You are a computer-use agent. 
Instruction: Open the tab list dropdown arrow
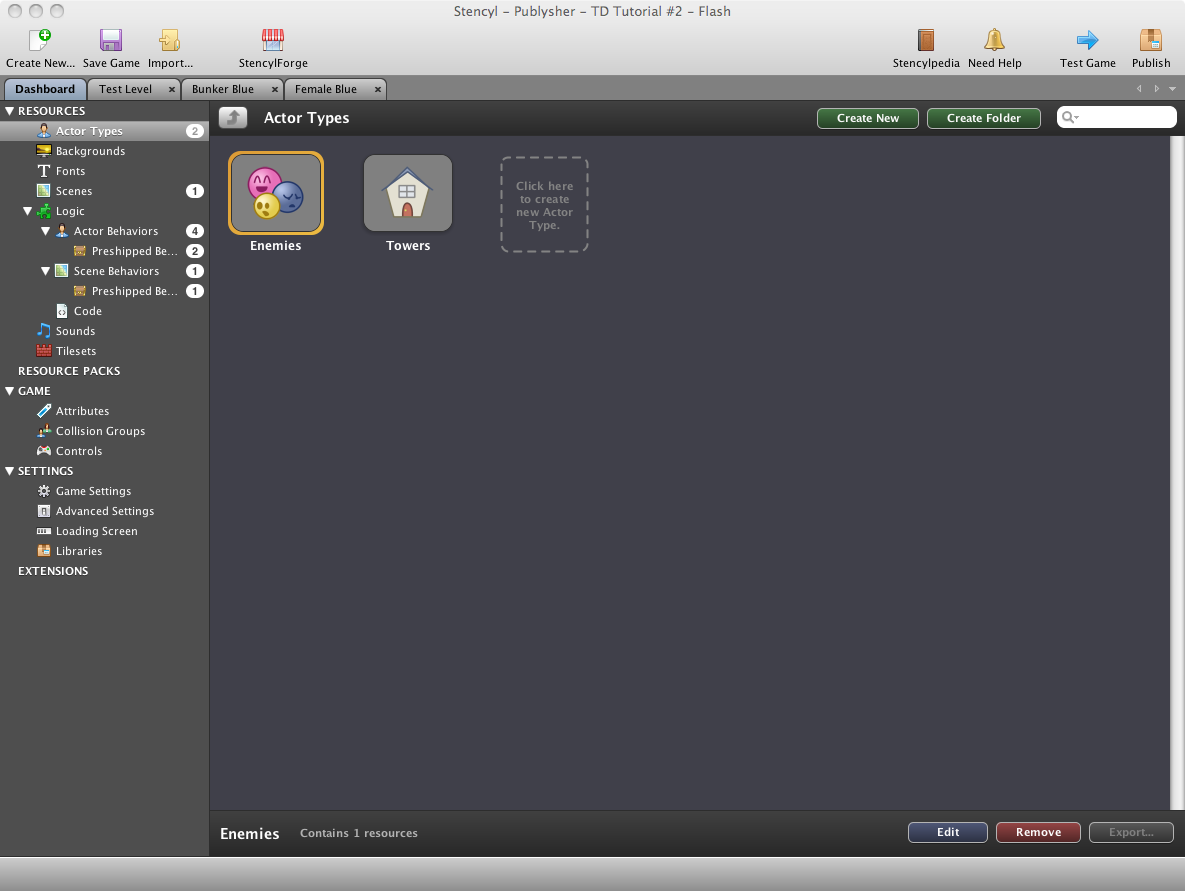(1172, 89)
